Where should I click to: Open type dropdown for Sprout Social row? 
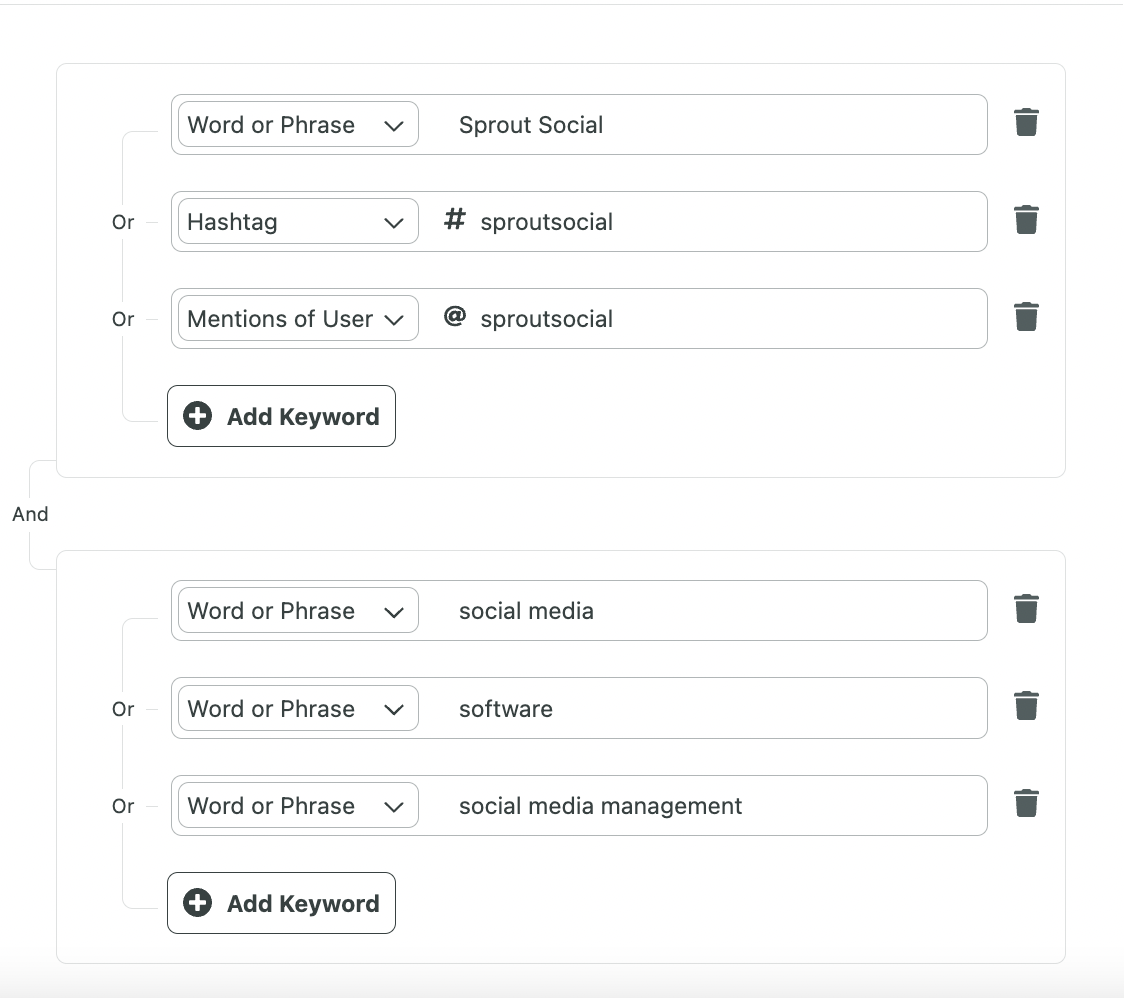coord(298,125)
